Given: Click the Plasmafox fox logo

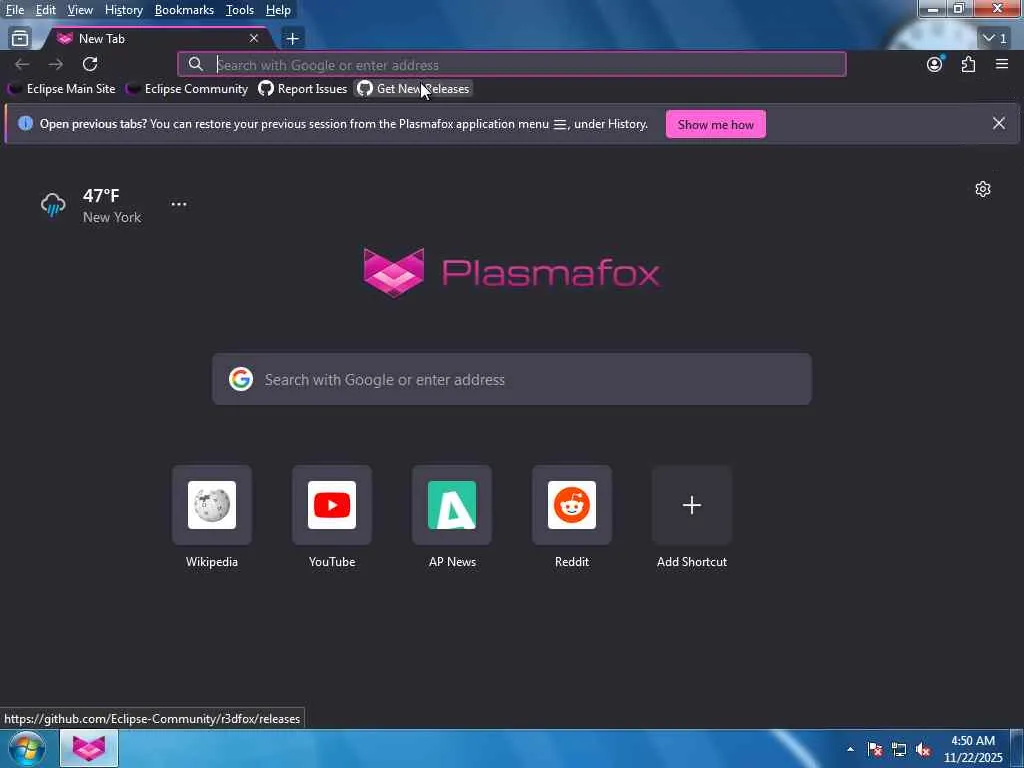Looking at the screenshot, I should pos(393,273).
